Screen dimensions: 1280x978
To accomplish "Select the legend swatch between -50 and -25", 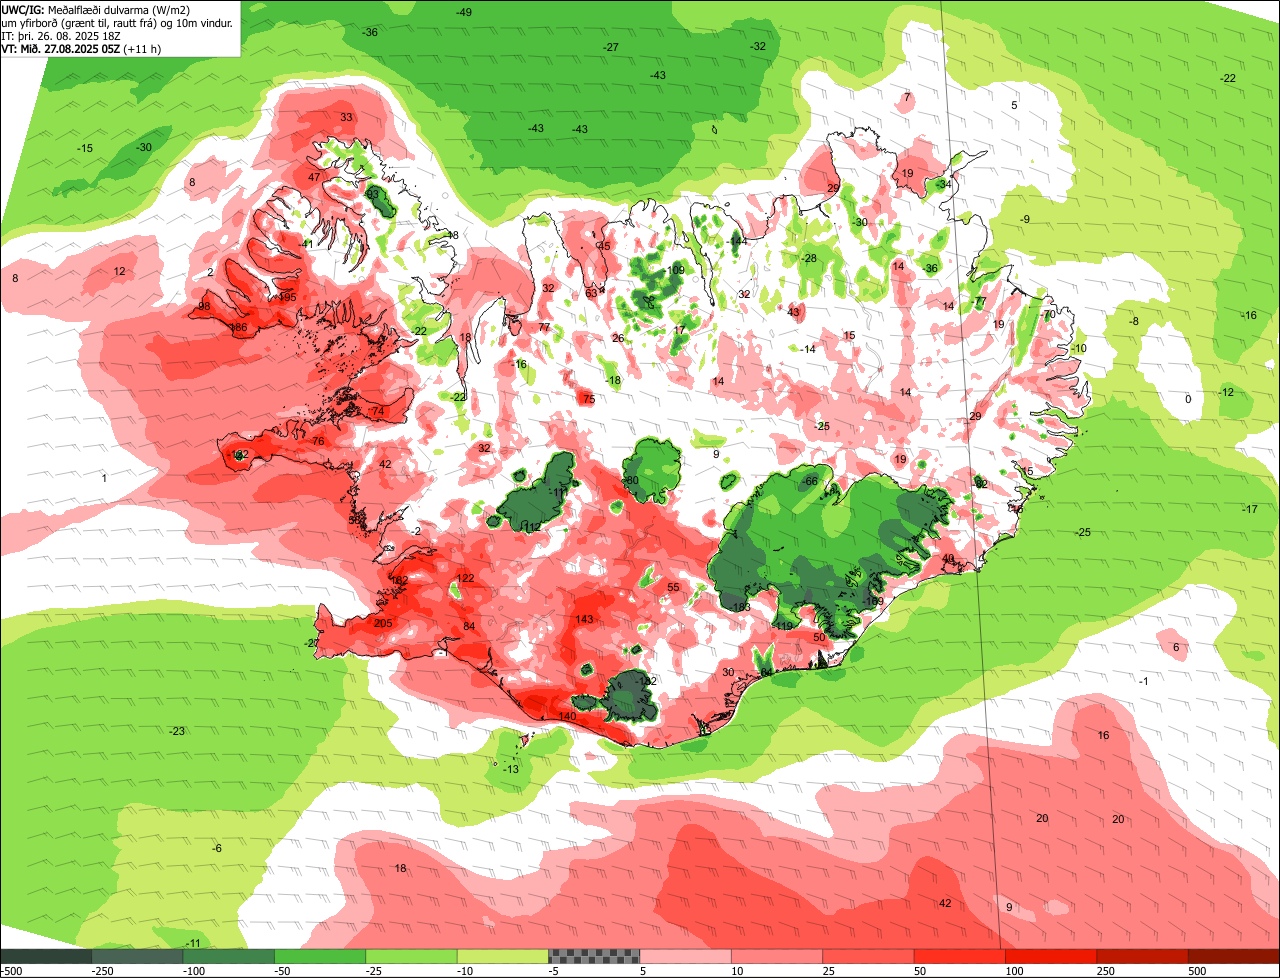I will pos(320,956).
